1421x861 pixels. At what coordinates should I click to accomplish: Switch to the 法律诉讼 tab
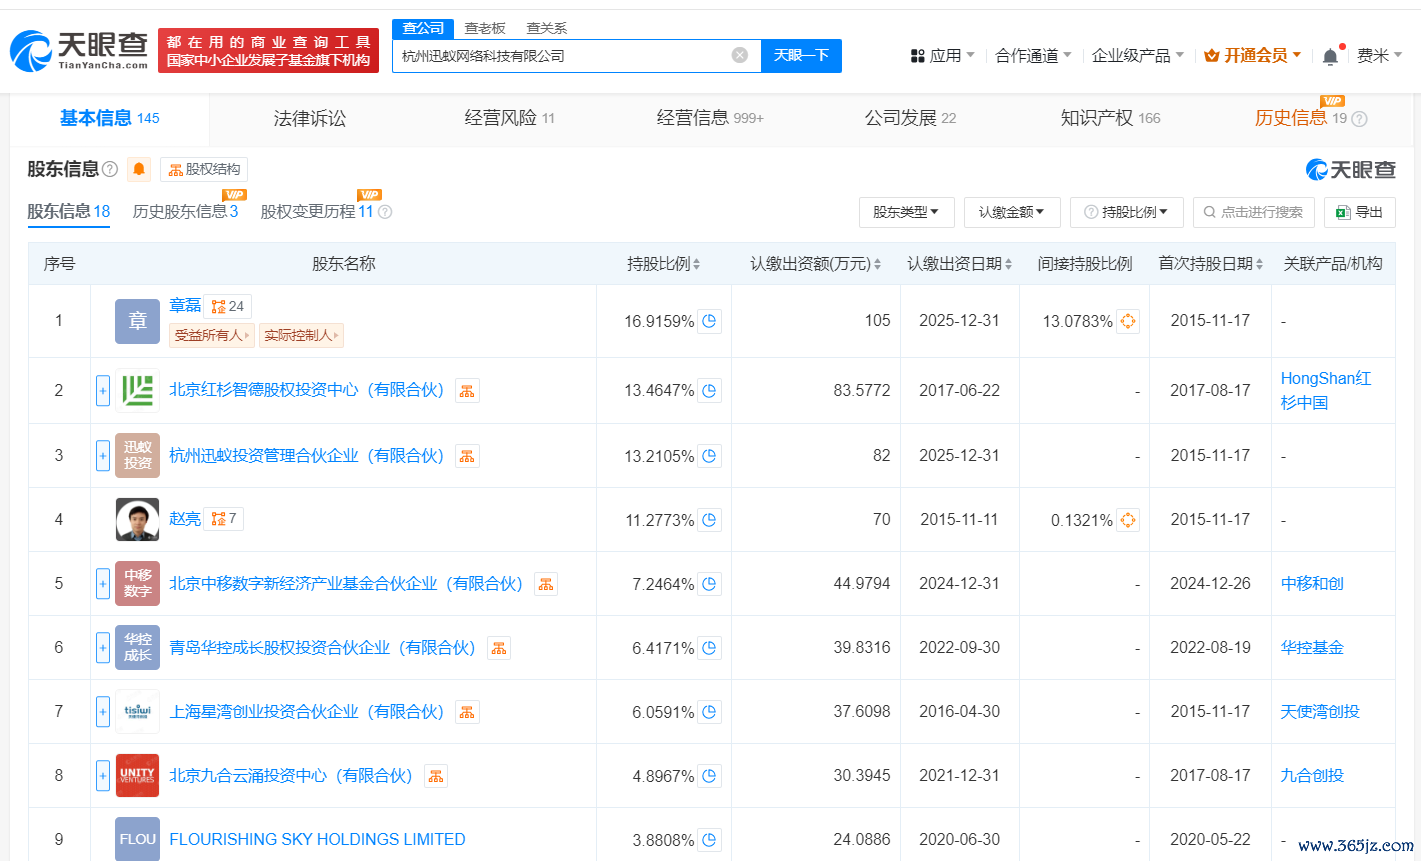tap(310, 119)
